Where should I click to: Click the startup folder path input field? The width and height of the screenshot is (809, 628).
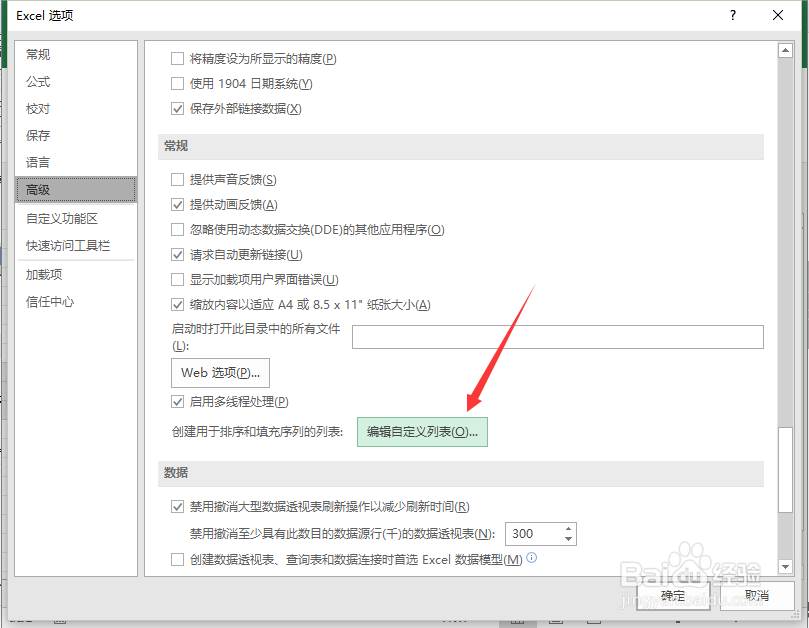tap(558, 337)
